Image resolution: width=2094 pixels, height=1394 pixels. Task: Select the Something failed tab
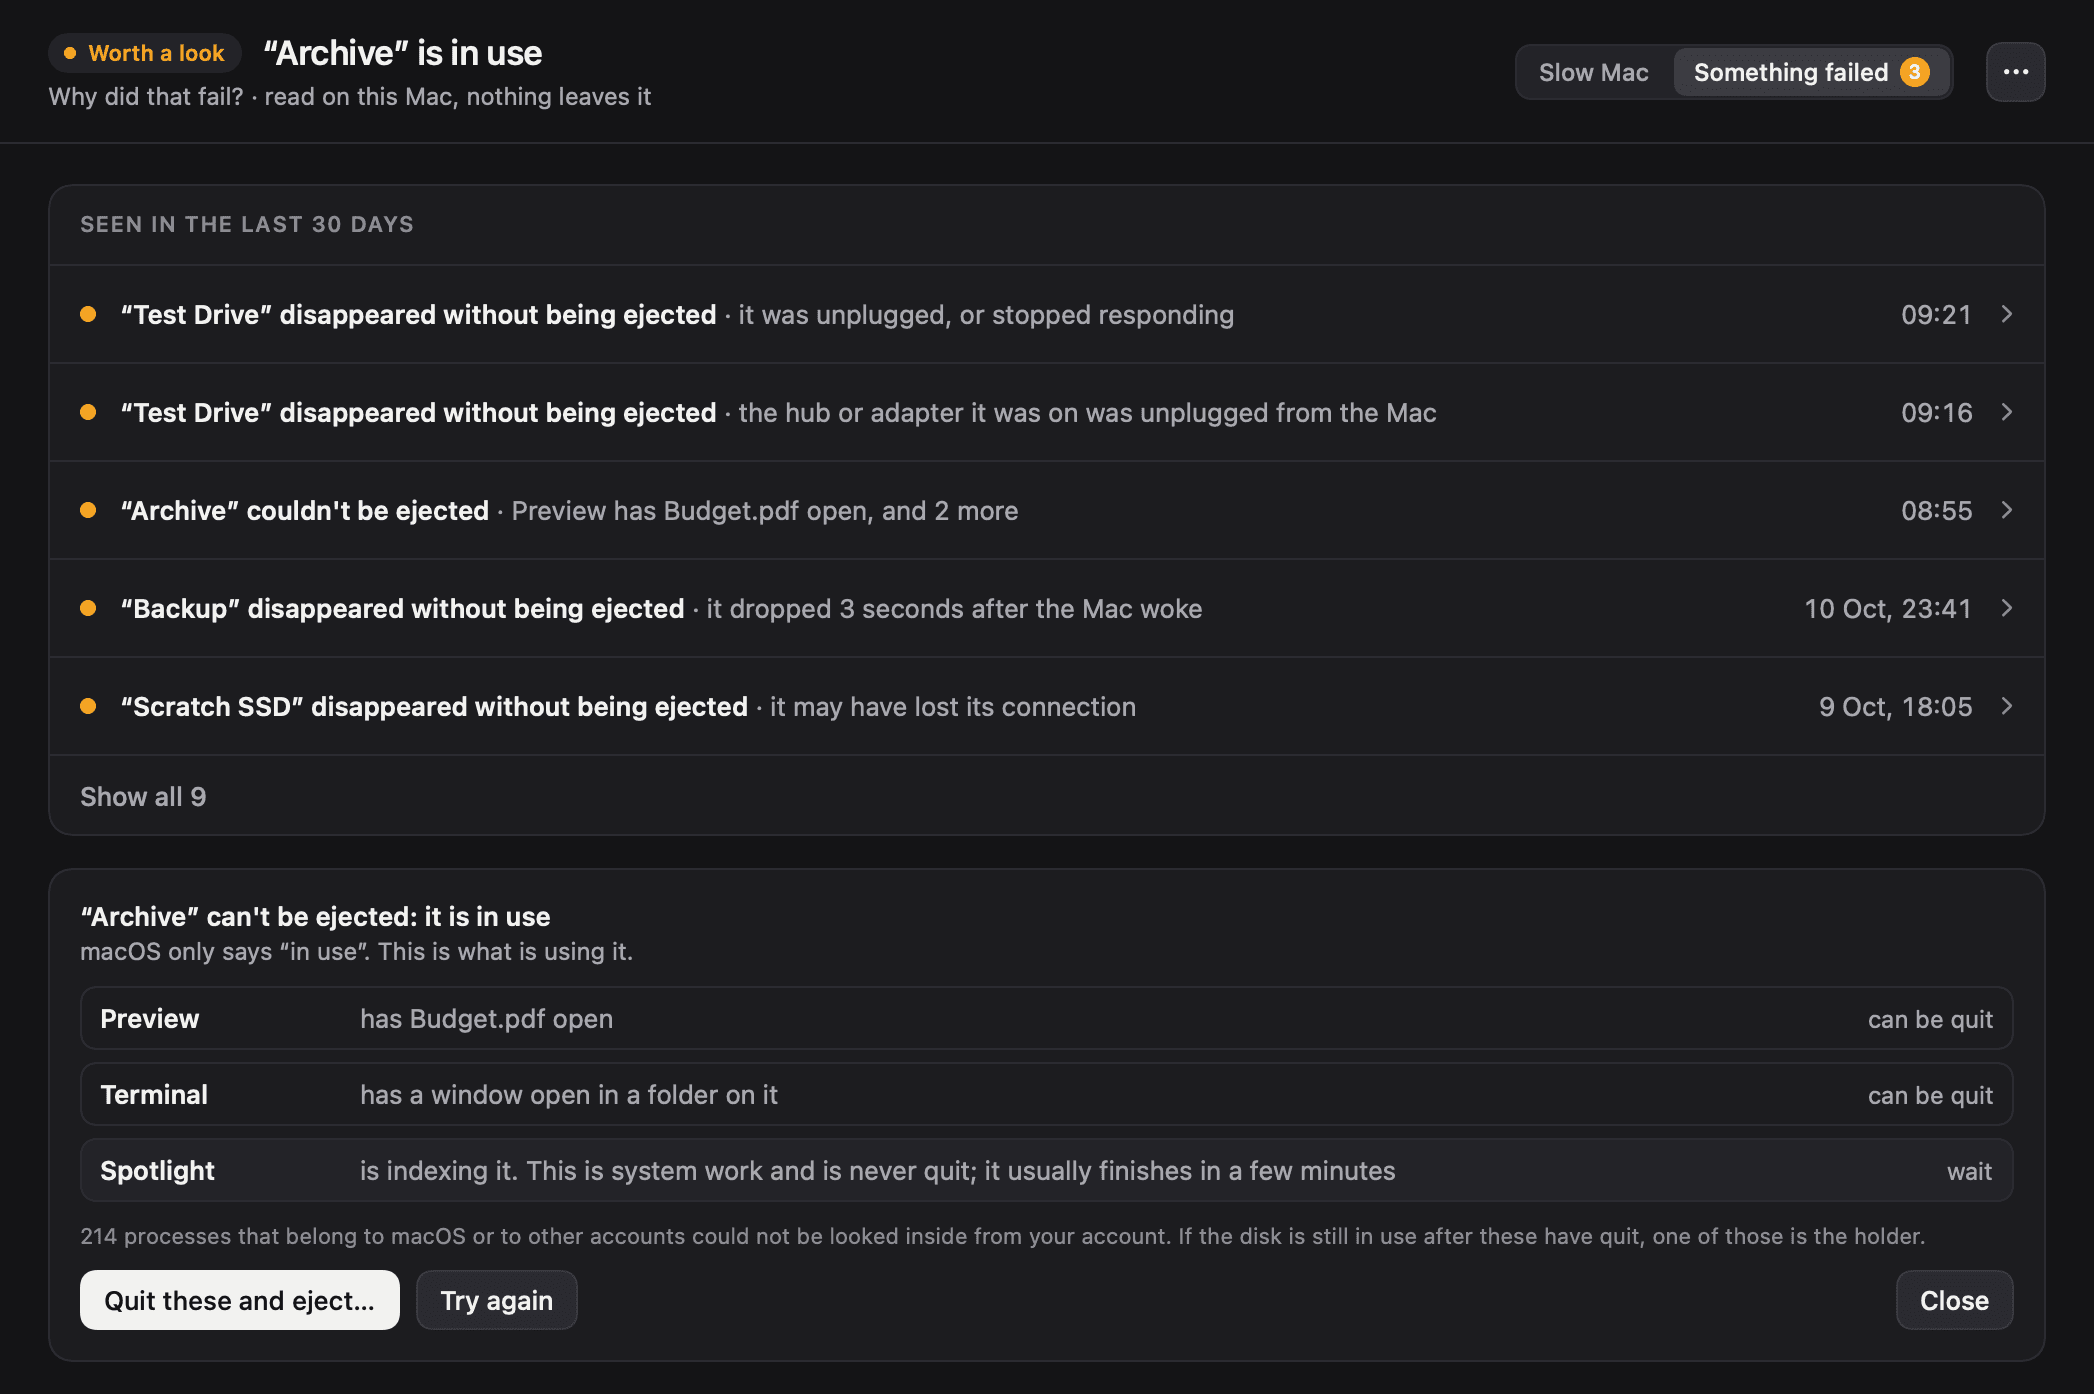click(1811, 72)
